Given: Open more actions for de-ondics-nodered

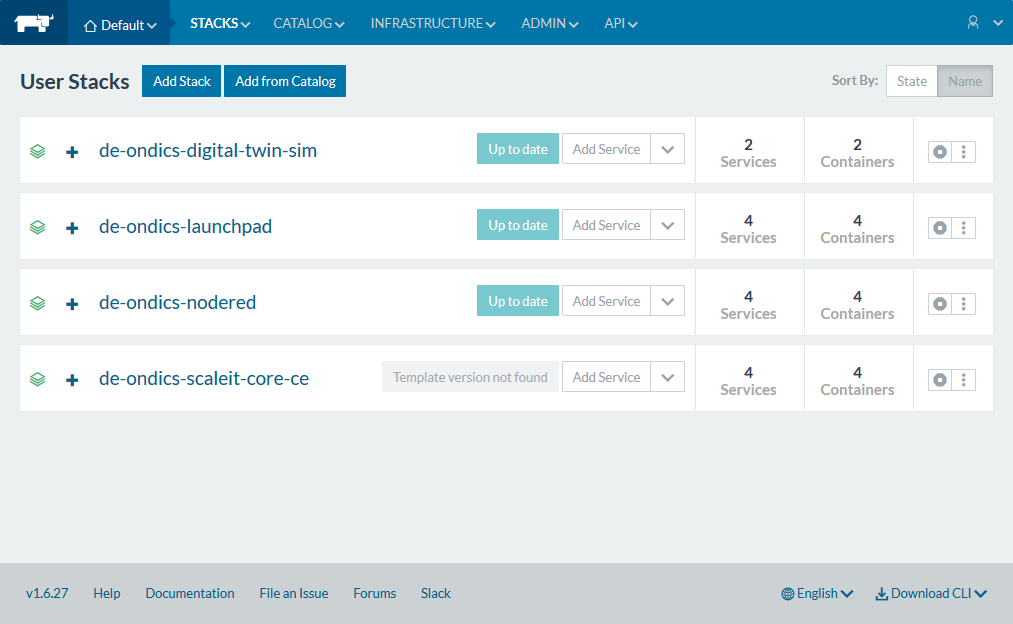Looking at the screenshot, I should [x=963, y=304].
